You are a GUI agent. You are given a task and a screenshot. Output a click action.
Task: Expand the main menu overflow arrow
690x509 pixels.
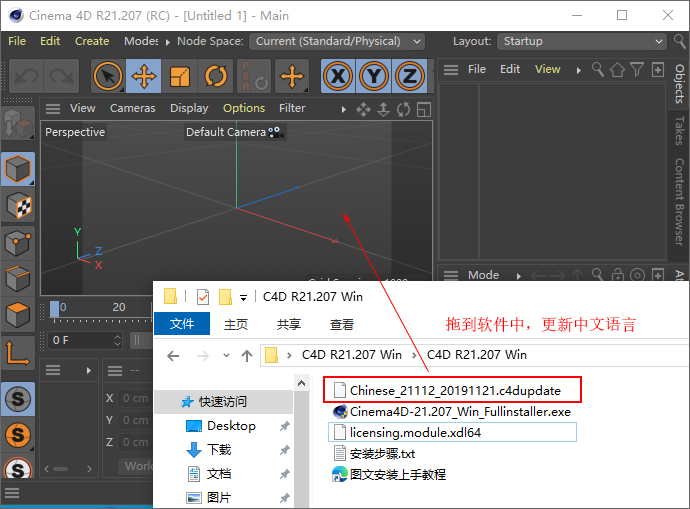(168, 42)
